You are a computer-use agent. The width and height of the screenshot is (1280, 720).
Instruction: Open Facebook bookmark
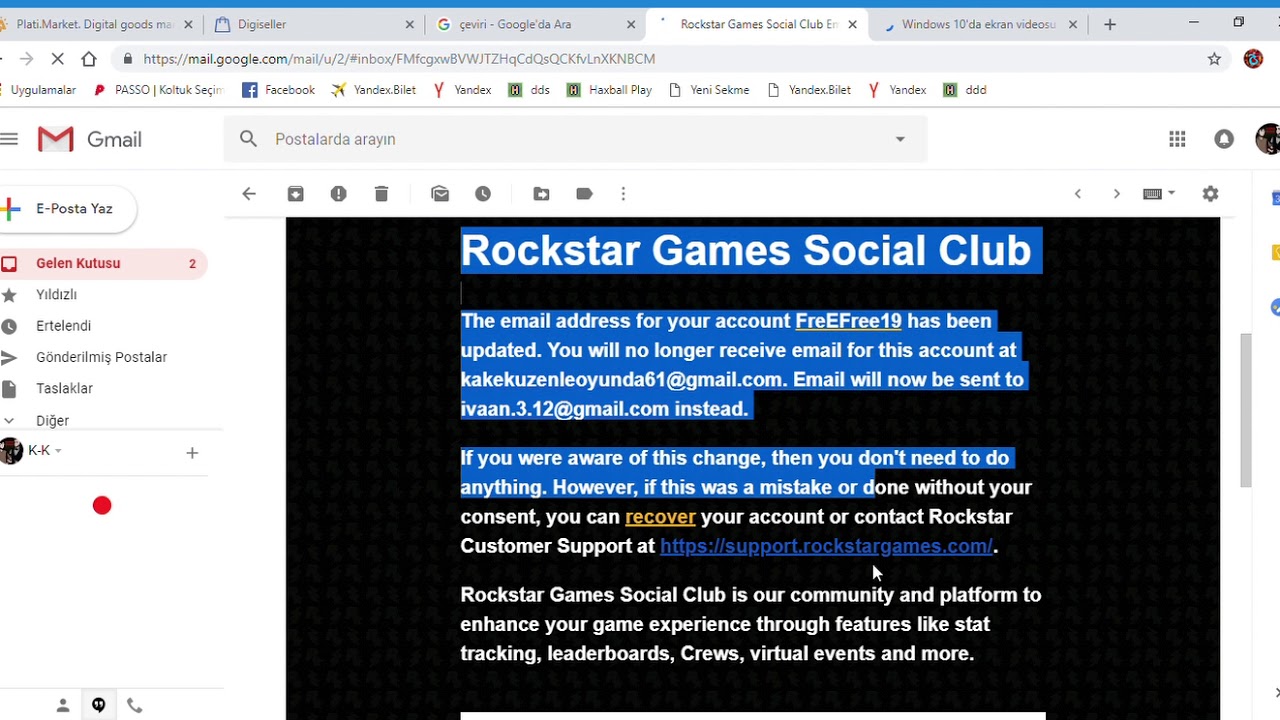279,90
